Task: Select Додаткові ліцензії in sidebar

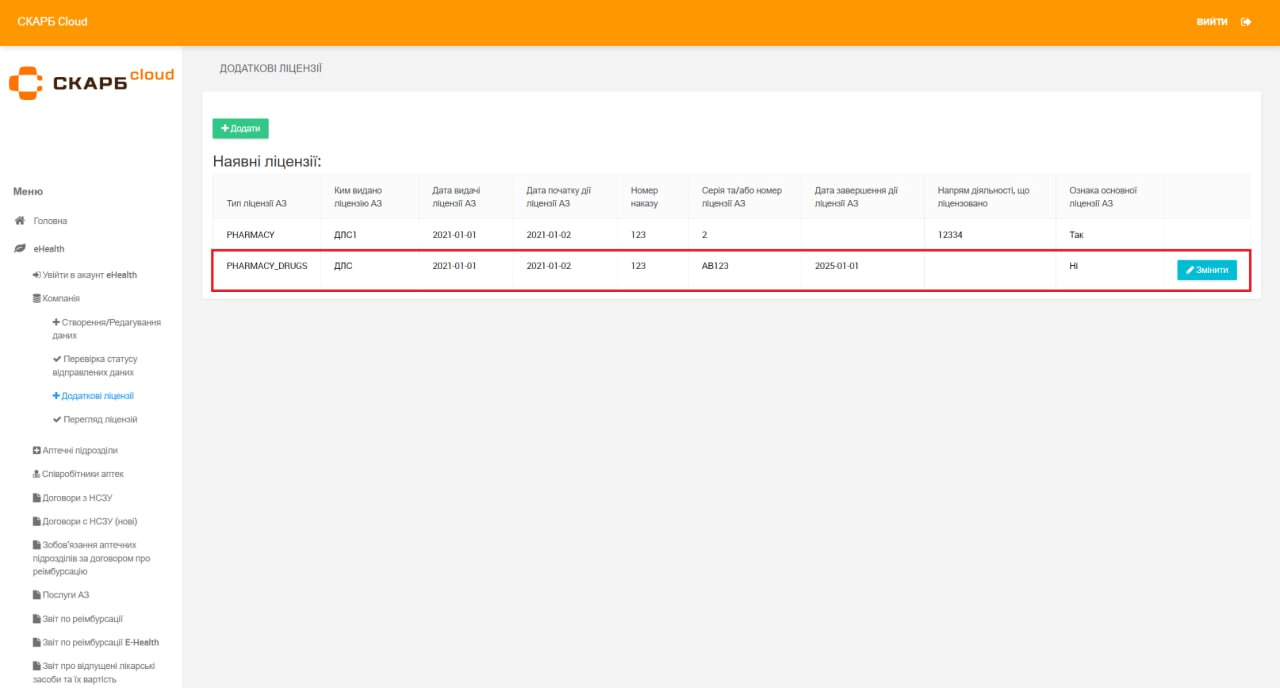Action: pyautogui.click(x=97, y=396)
